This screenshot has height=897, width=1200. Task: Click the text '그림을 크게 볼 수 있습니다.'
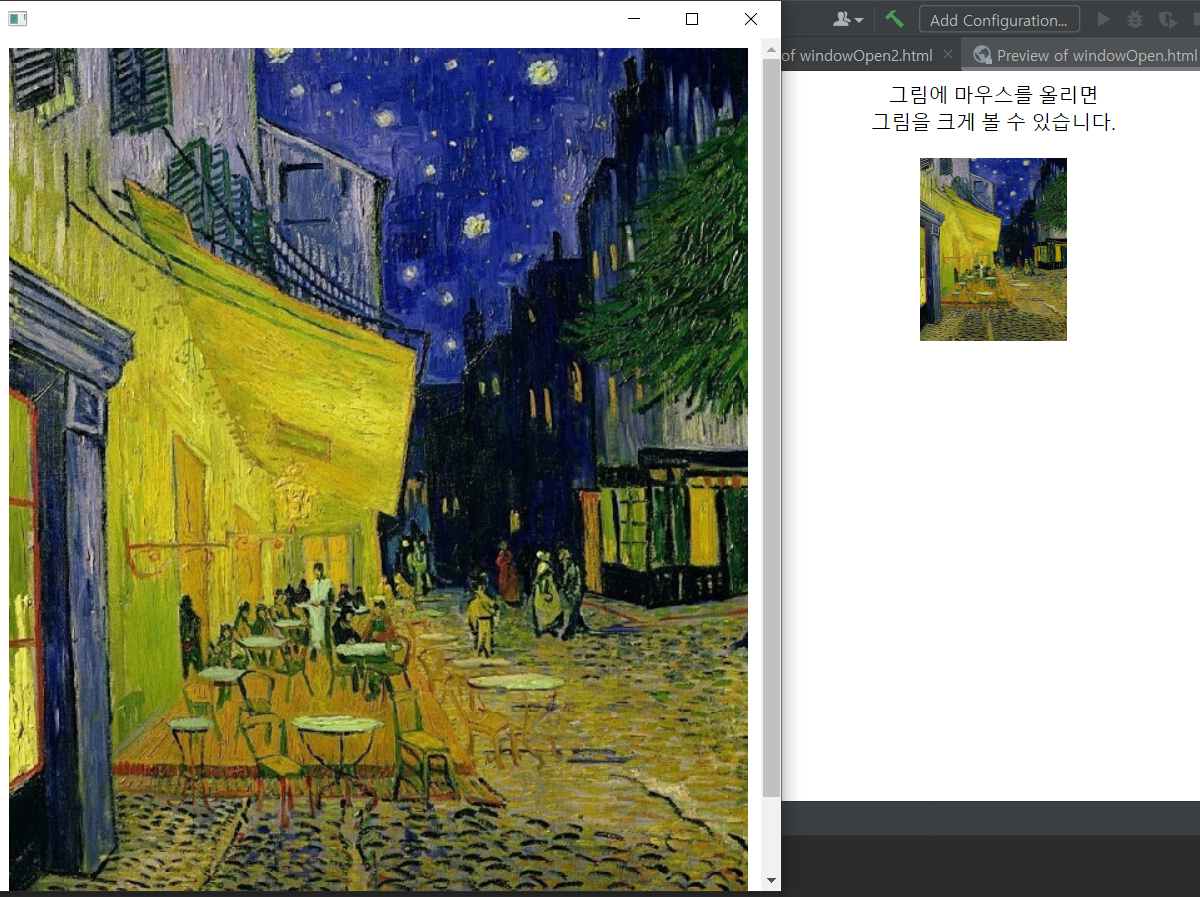993,123
